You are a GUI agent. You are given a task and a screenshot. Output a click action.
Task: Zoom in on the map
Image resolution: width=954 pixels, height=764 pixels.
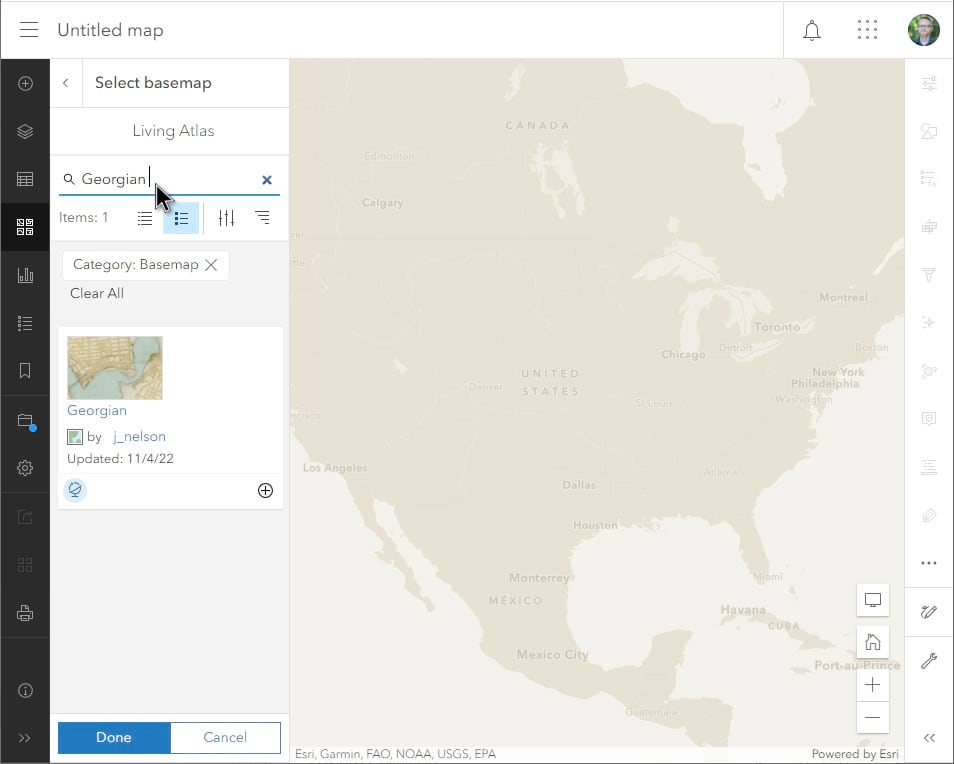coord(872,685)
